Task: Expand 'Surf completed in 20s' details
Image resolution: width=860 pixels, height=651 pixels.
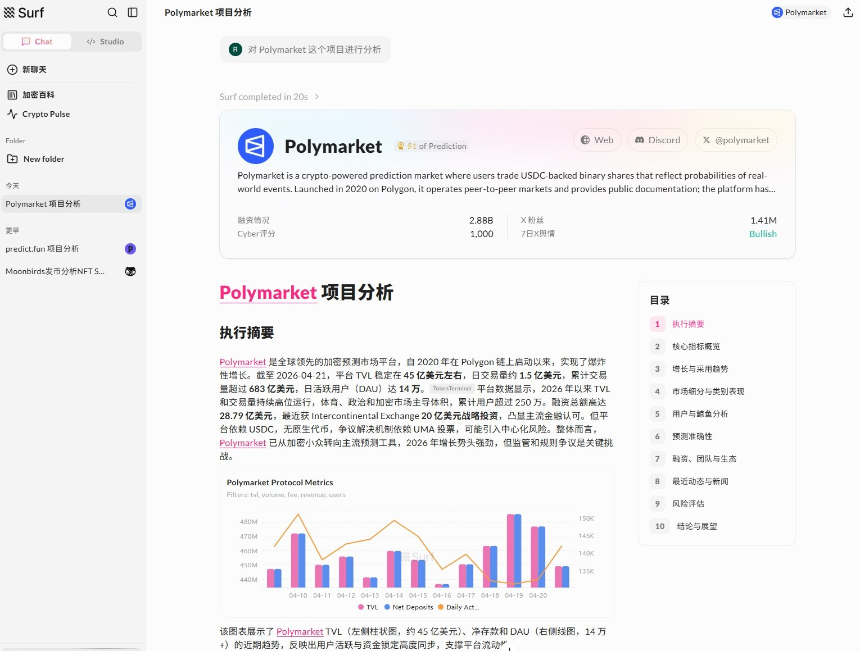Action: click(269, 97)
